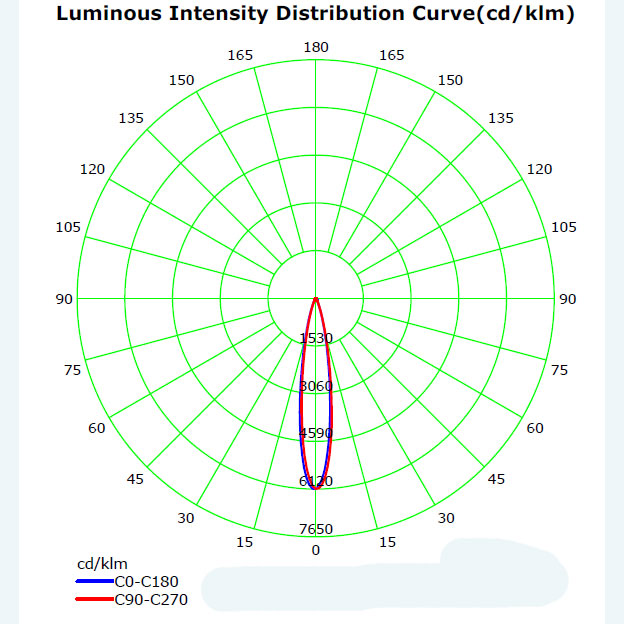
Task: Select the 7650 radial scale value
Action: [316, 529]
